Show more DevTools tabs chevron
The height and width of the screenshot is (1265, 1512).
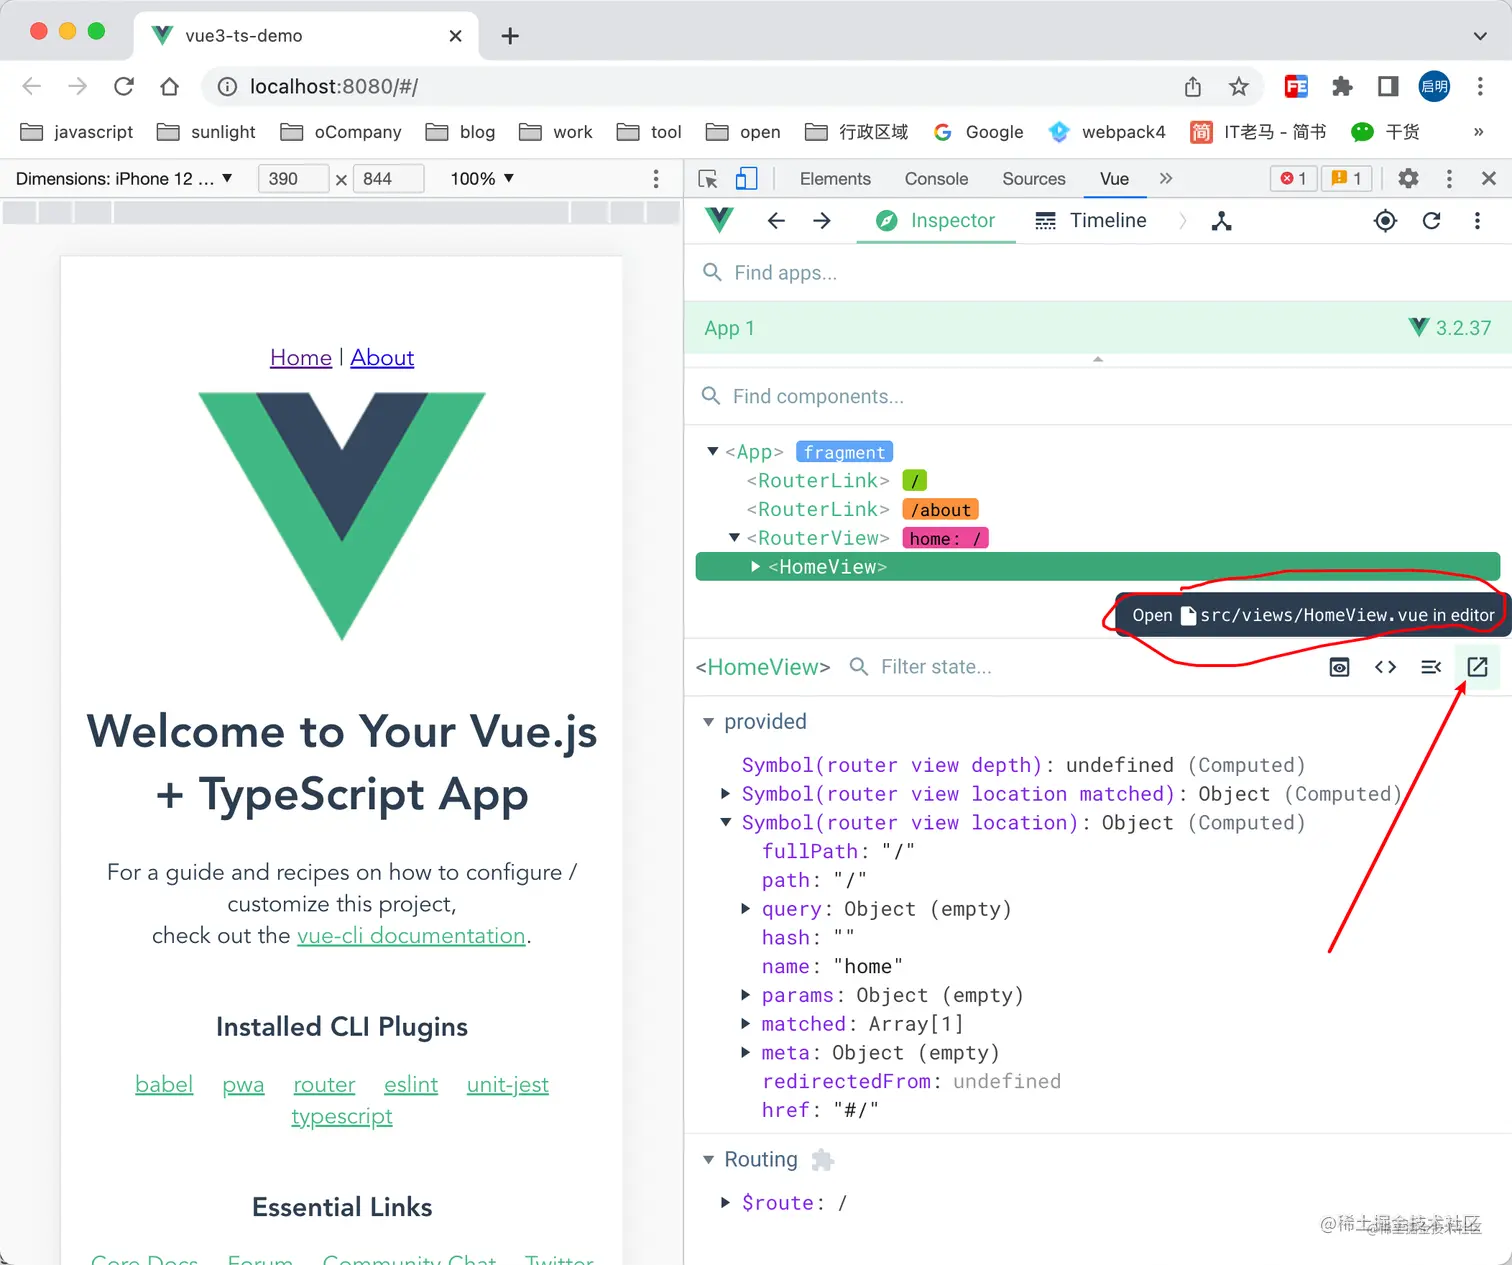pyautogui.click(x=1165, y=179)
